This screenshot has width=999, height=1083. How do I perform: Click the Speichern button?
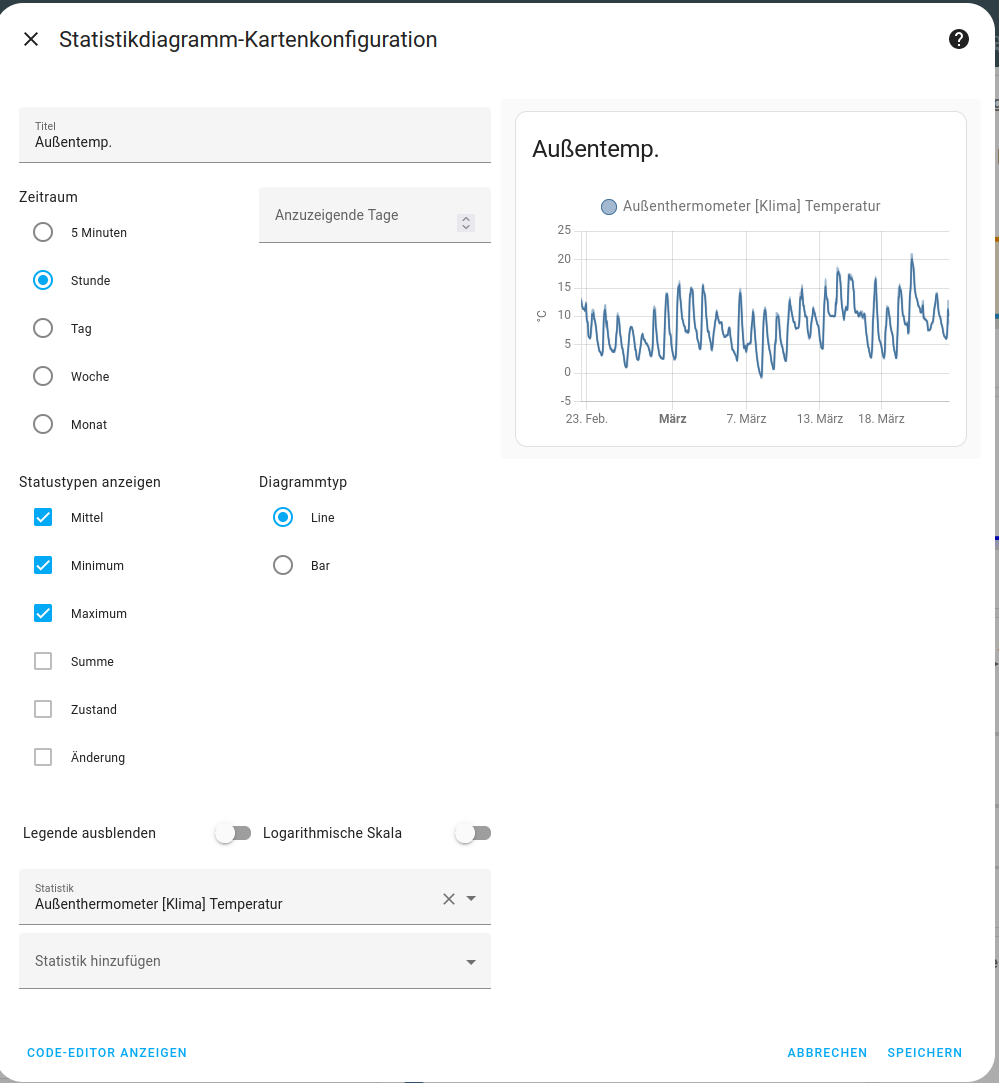pos(924,1053)
